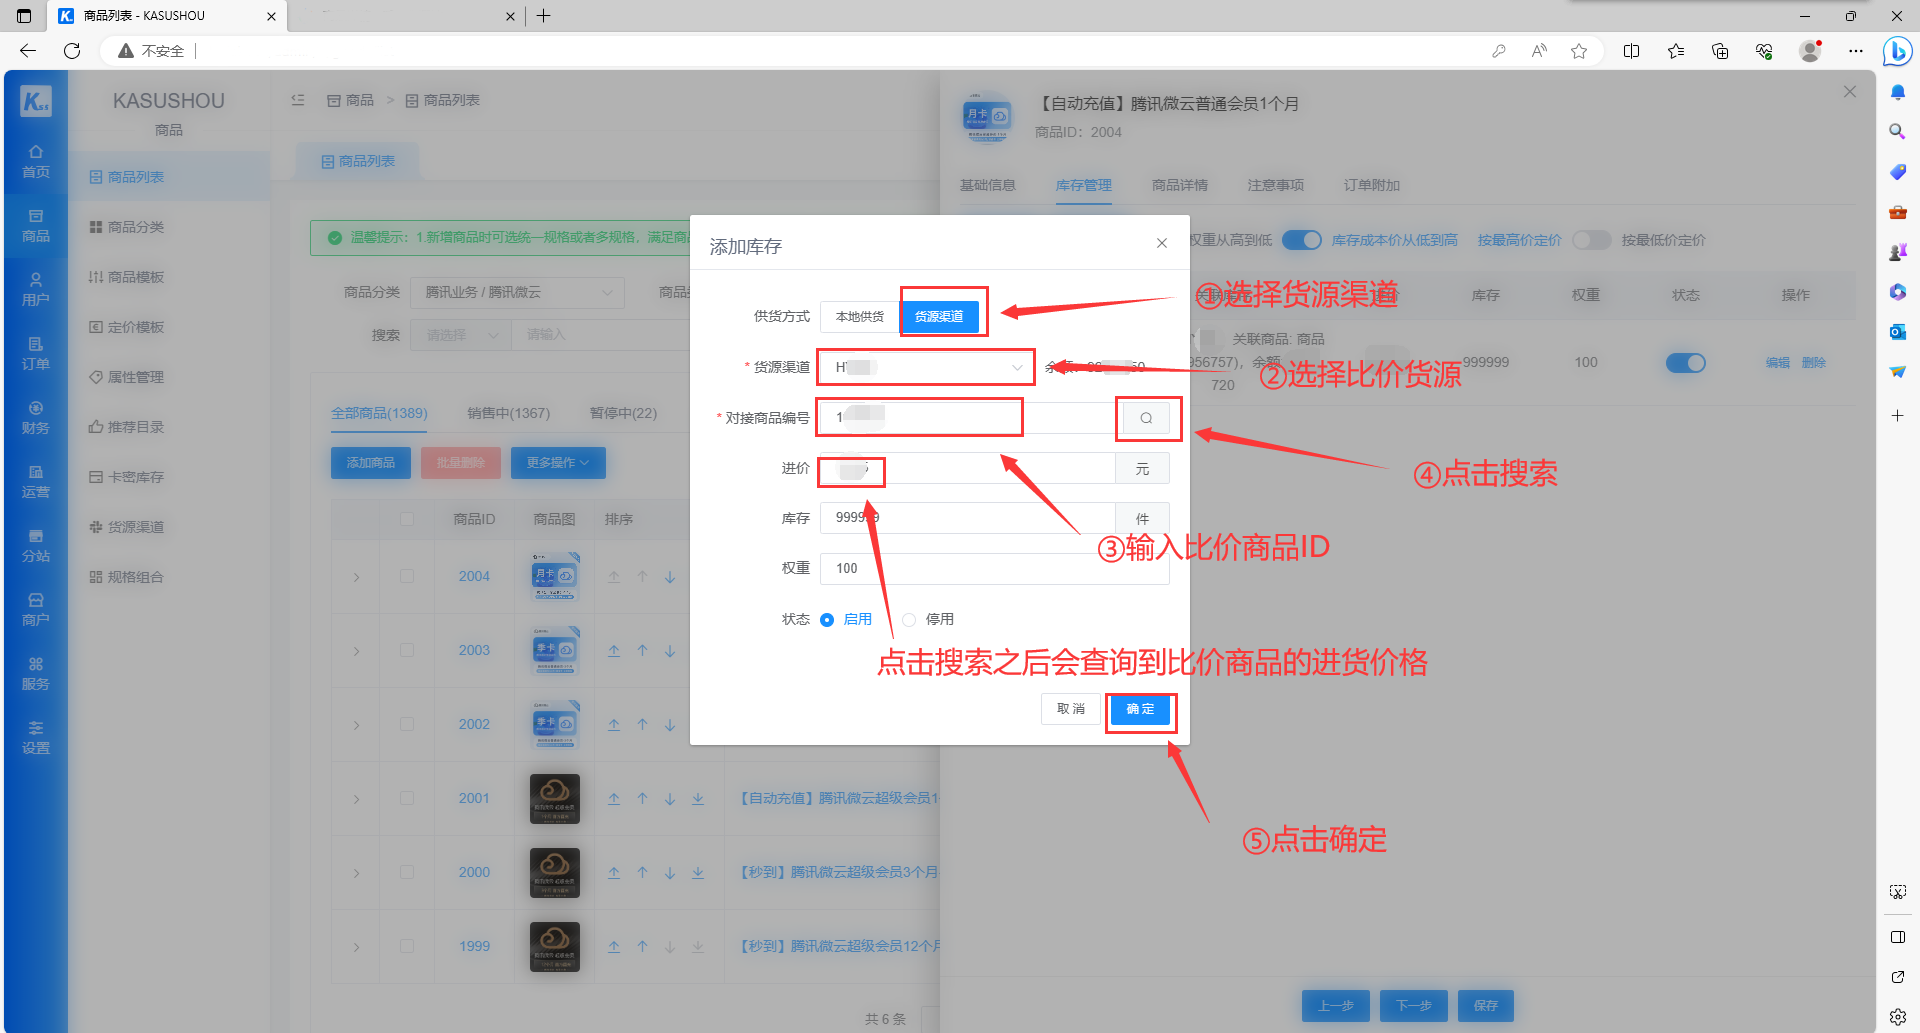The width and height of the screenshot is (1920, 1033).
Task: Click 上一步 button
Action: click(x=1336, y=1006)
